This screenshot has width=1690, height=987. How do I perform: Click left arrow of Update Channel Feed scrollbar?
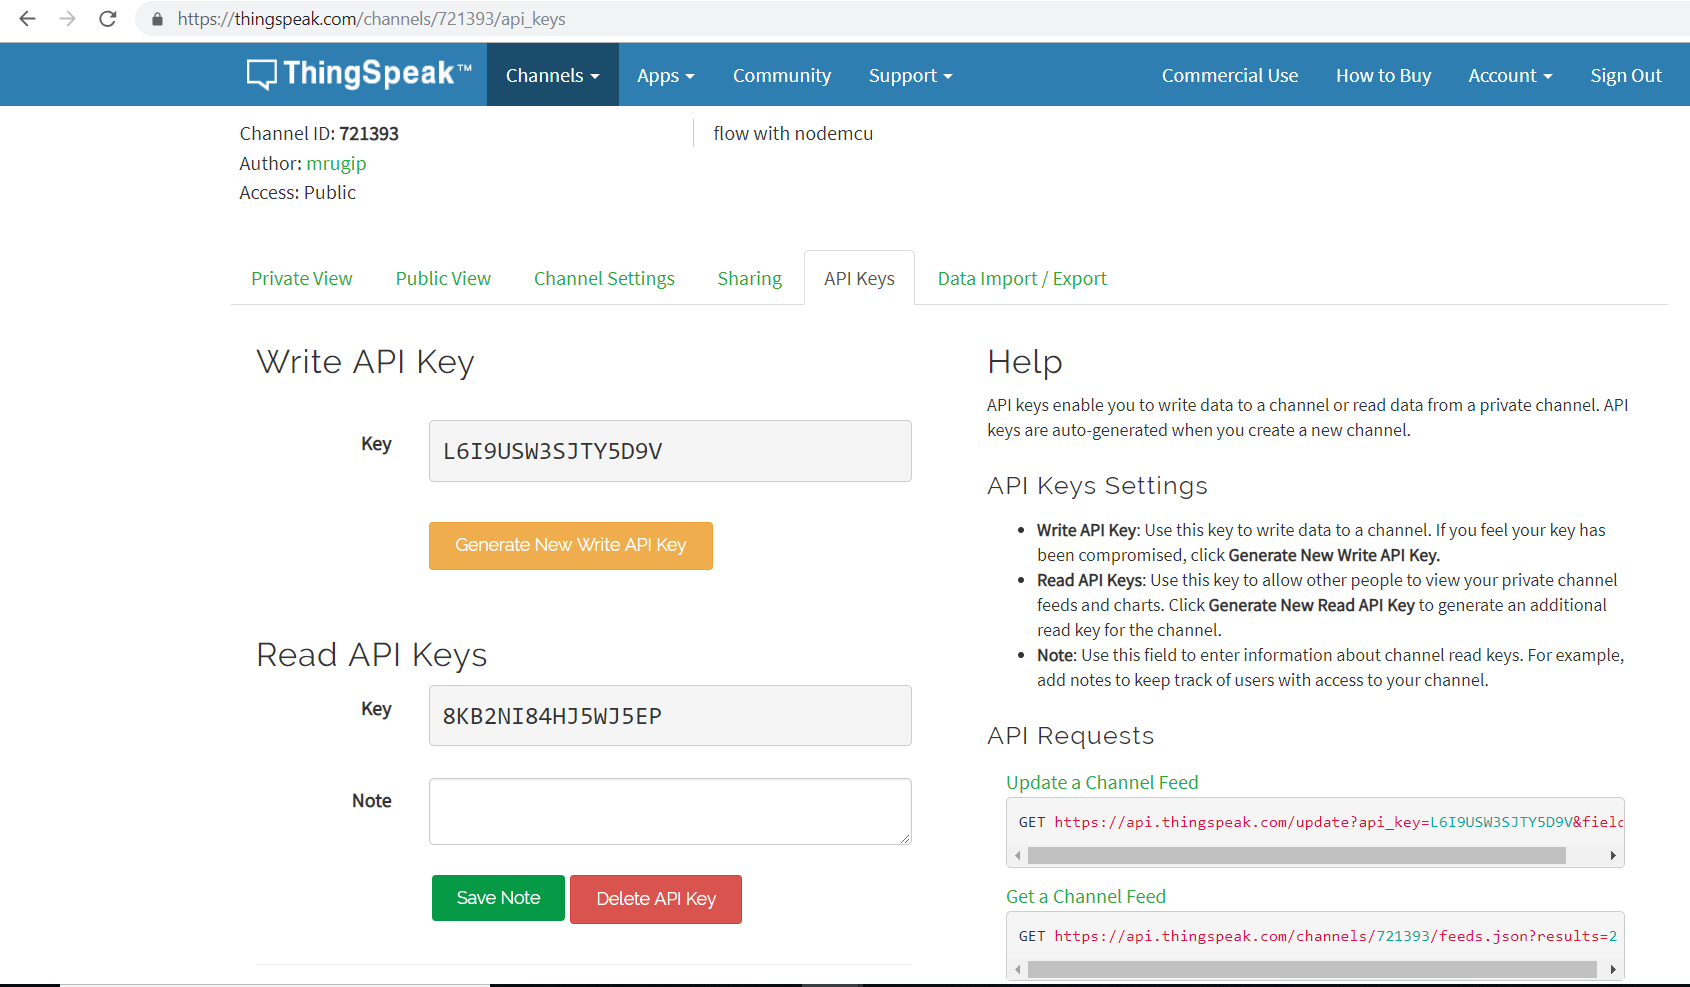(1018, 855)
